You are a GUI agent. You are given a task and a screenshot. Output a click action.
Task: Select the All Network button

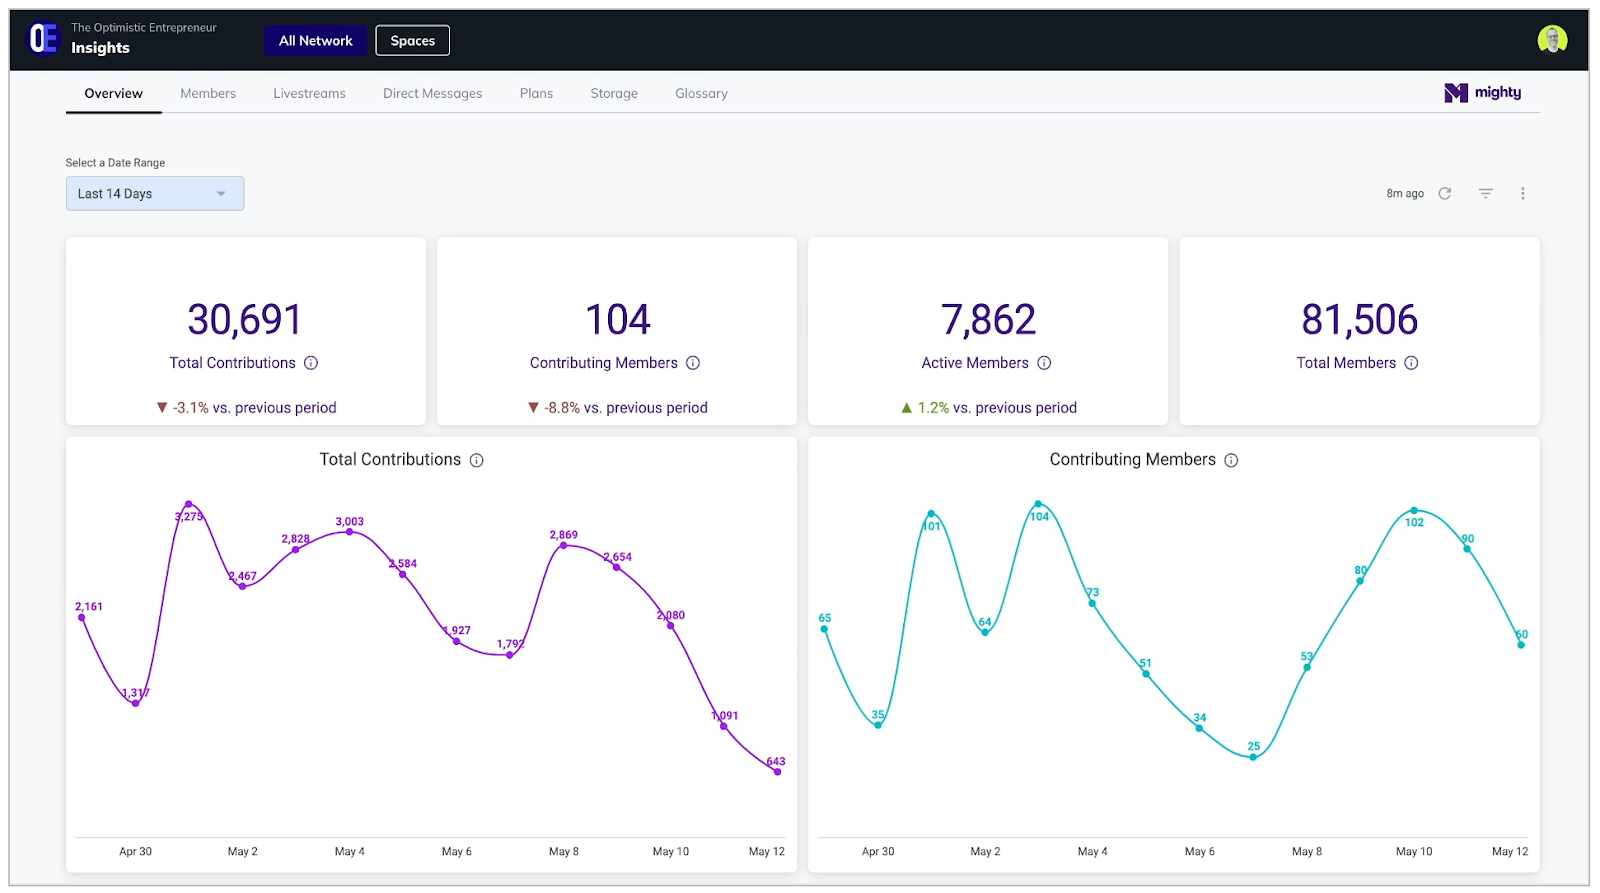coord(316,41)
